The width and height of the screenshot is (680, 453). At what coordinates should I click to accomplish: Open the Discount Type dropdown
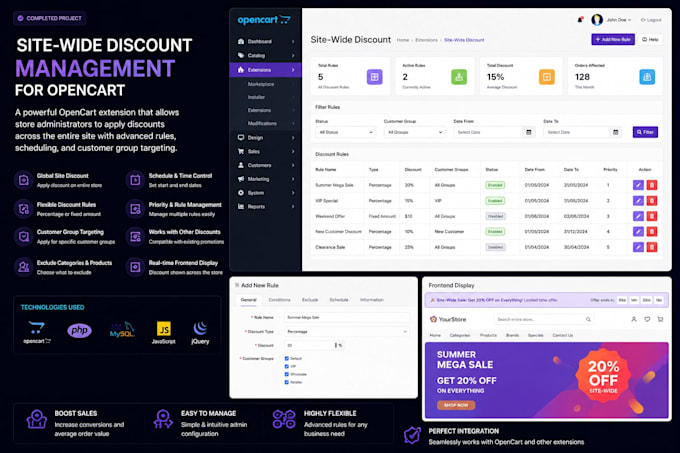pyautogui.click(x=347, y=332)
